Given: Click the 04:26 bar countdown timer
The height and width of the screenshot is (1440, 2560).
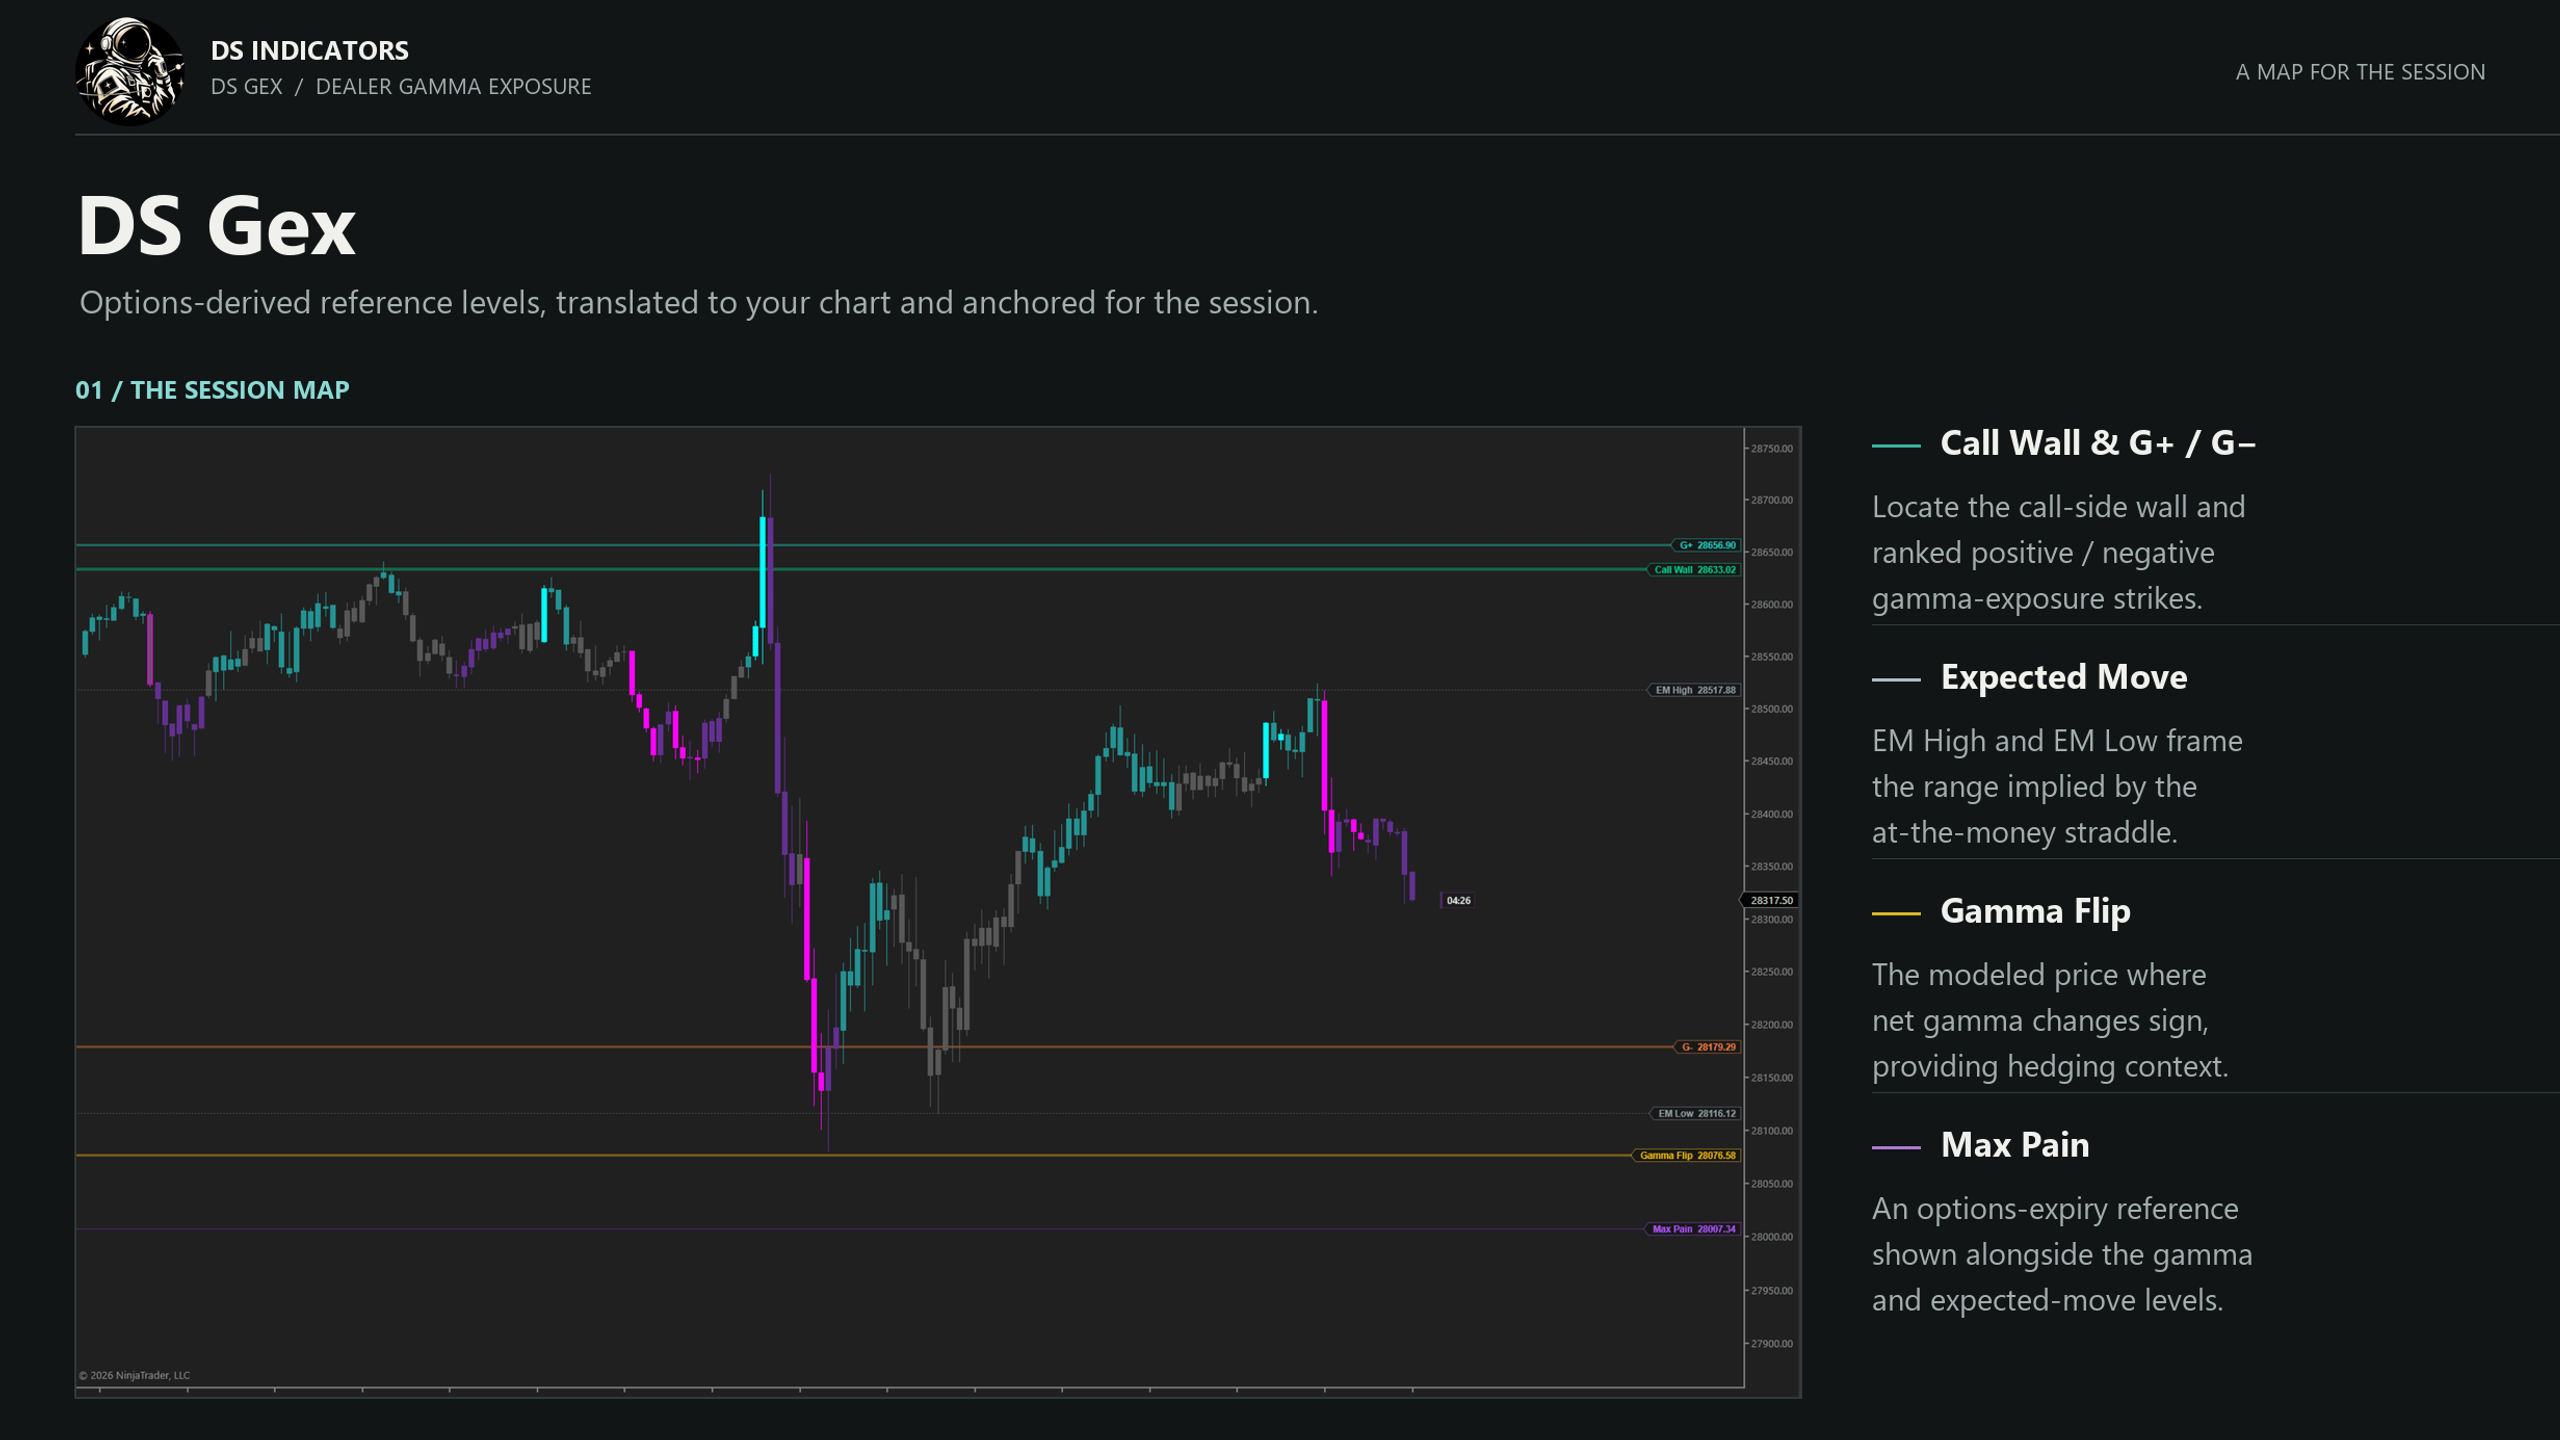Looking at the screenshot, I should click(x=1457, y=900).
